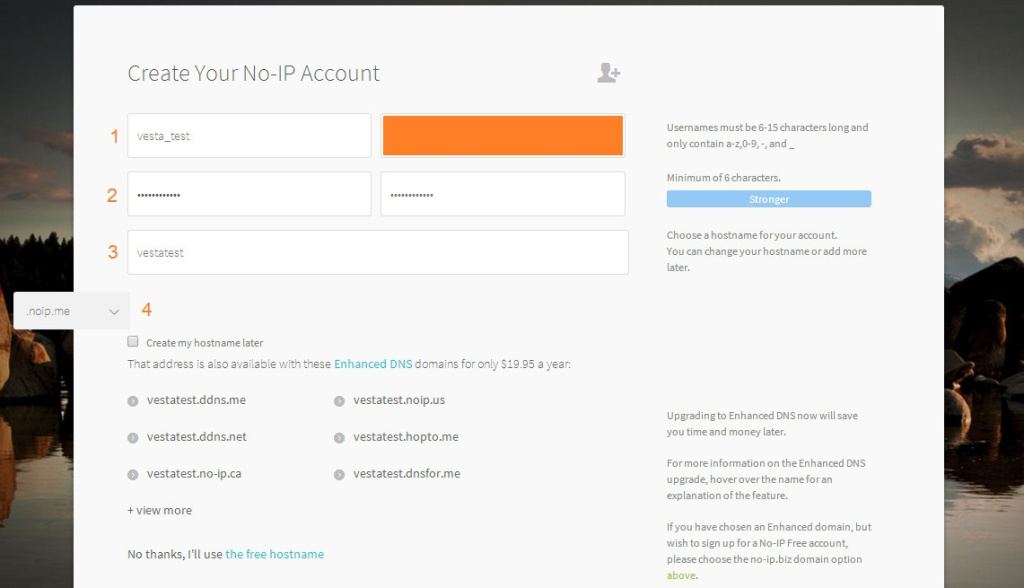
Task: Choose the vestatest.ddns.me domain text
Action: [196, 400]
